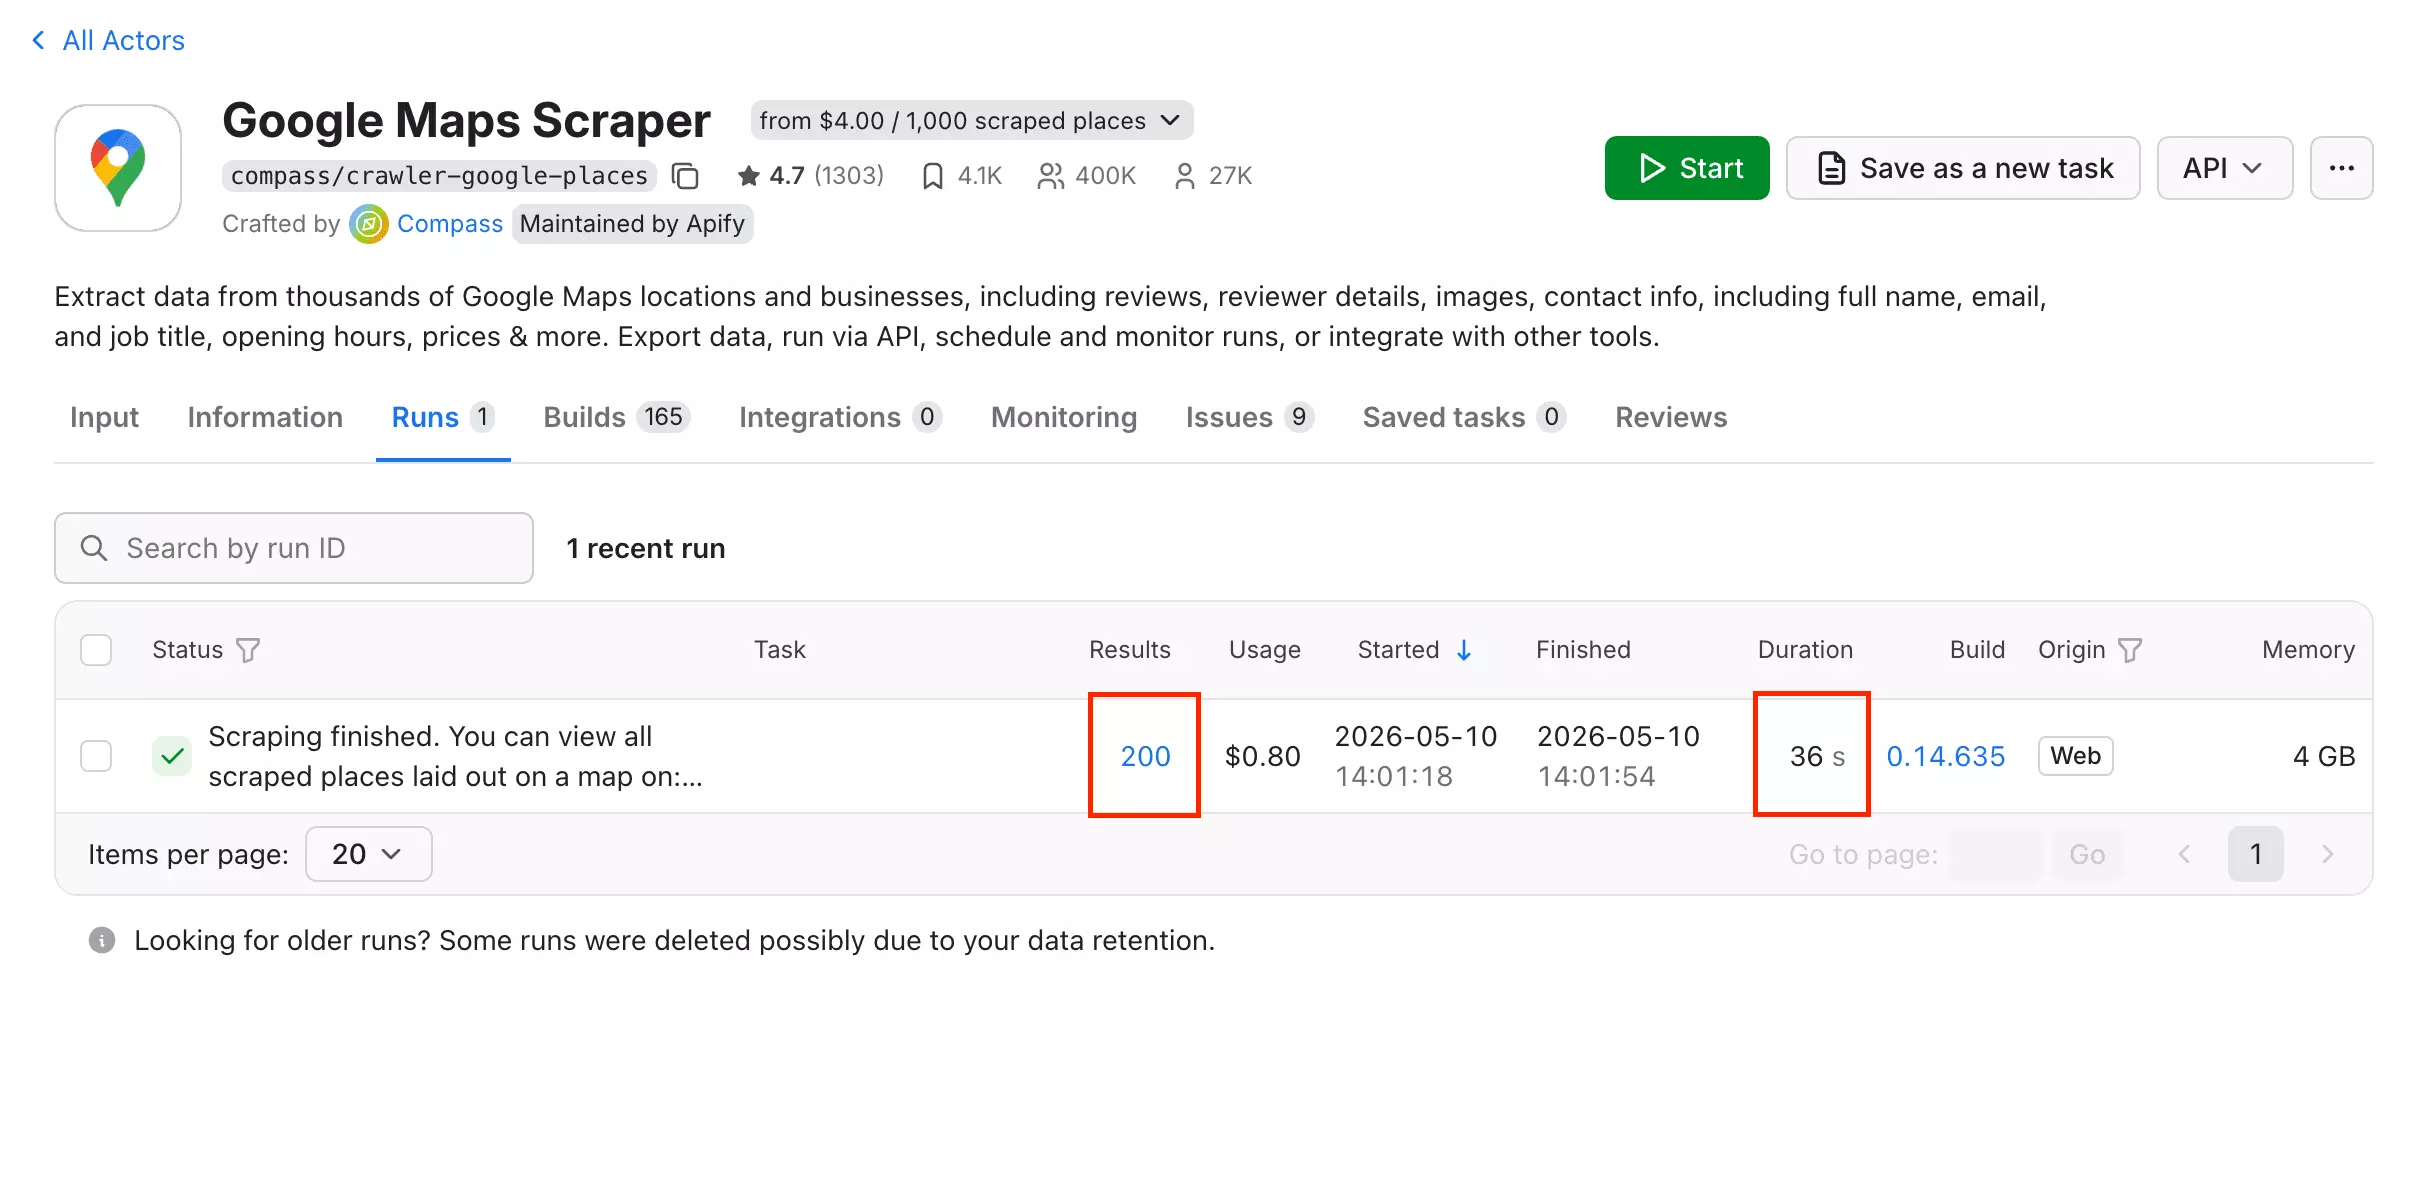Click the Web origin badge
Viewport: 2420px width, 1204px height.
2076,756
